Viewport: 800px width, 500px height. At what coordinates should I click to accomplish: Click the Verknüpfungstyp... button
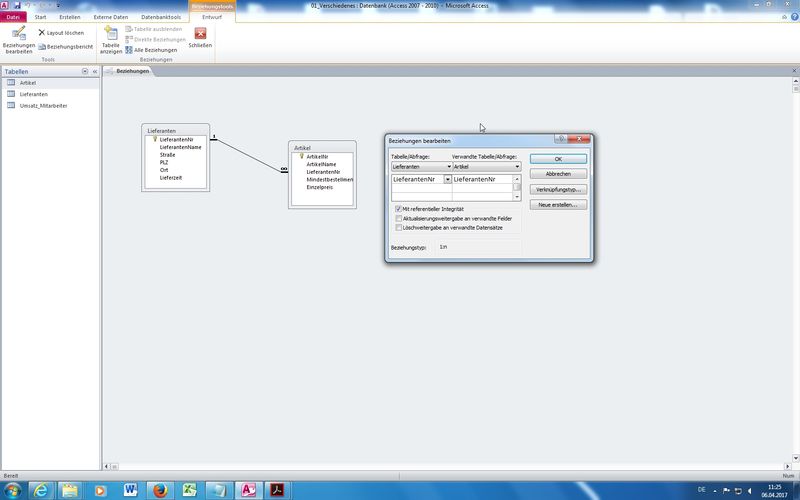click(x=558, y=189)
